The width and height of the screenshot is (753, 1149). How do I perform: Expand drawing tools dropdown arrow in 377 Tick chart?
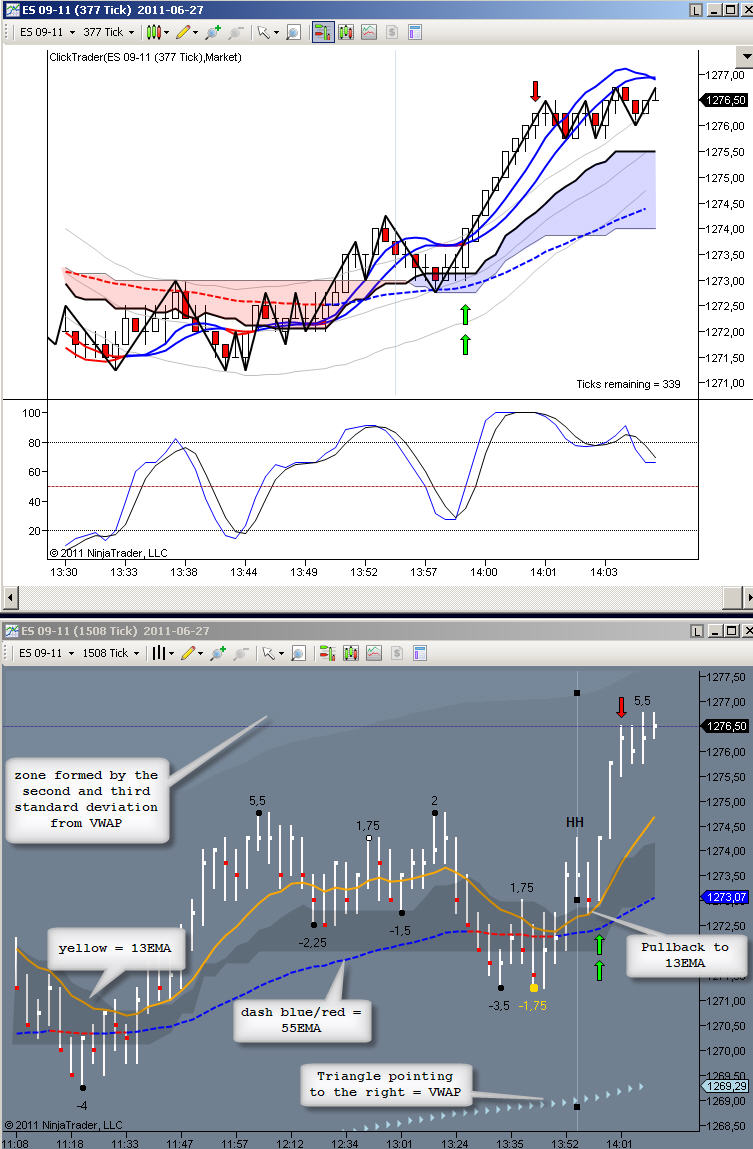tap(196, 32)
